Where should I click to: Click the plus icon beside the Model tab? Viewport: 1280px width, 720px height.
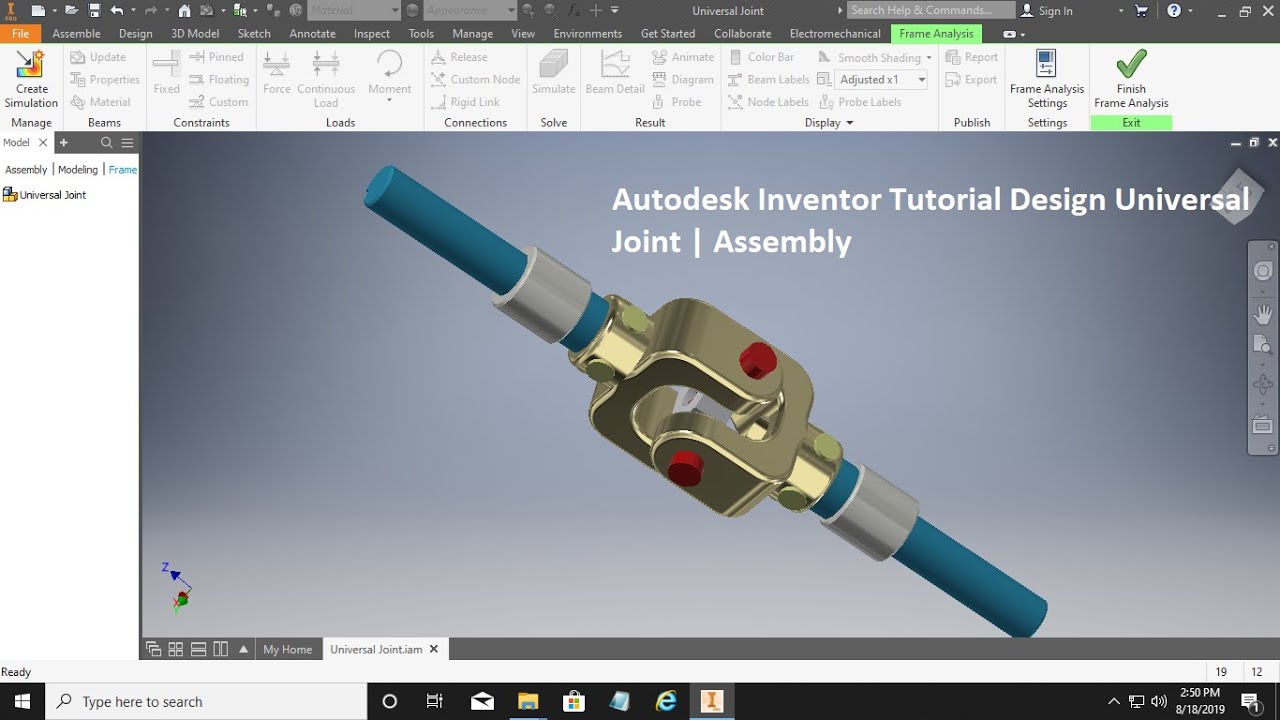[x=63, y=143]
